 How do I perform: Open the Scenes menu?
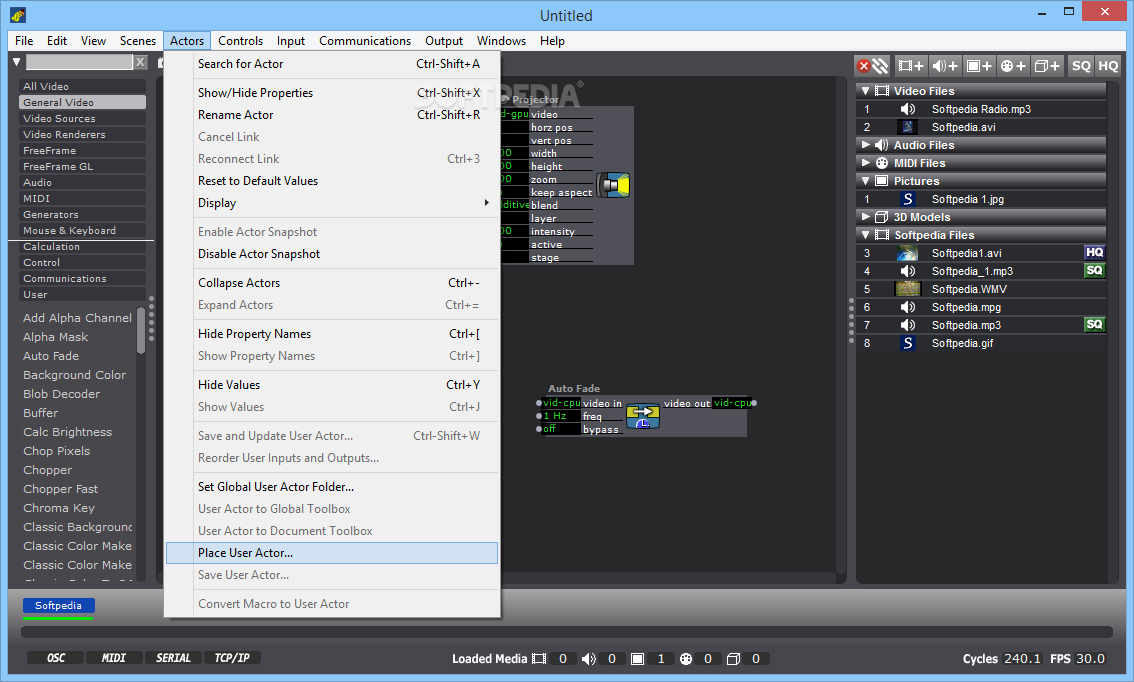[x=137, y=41]
